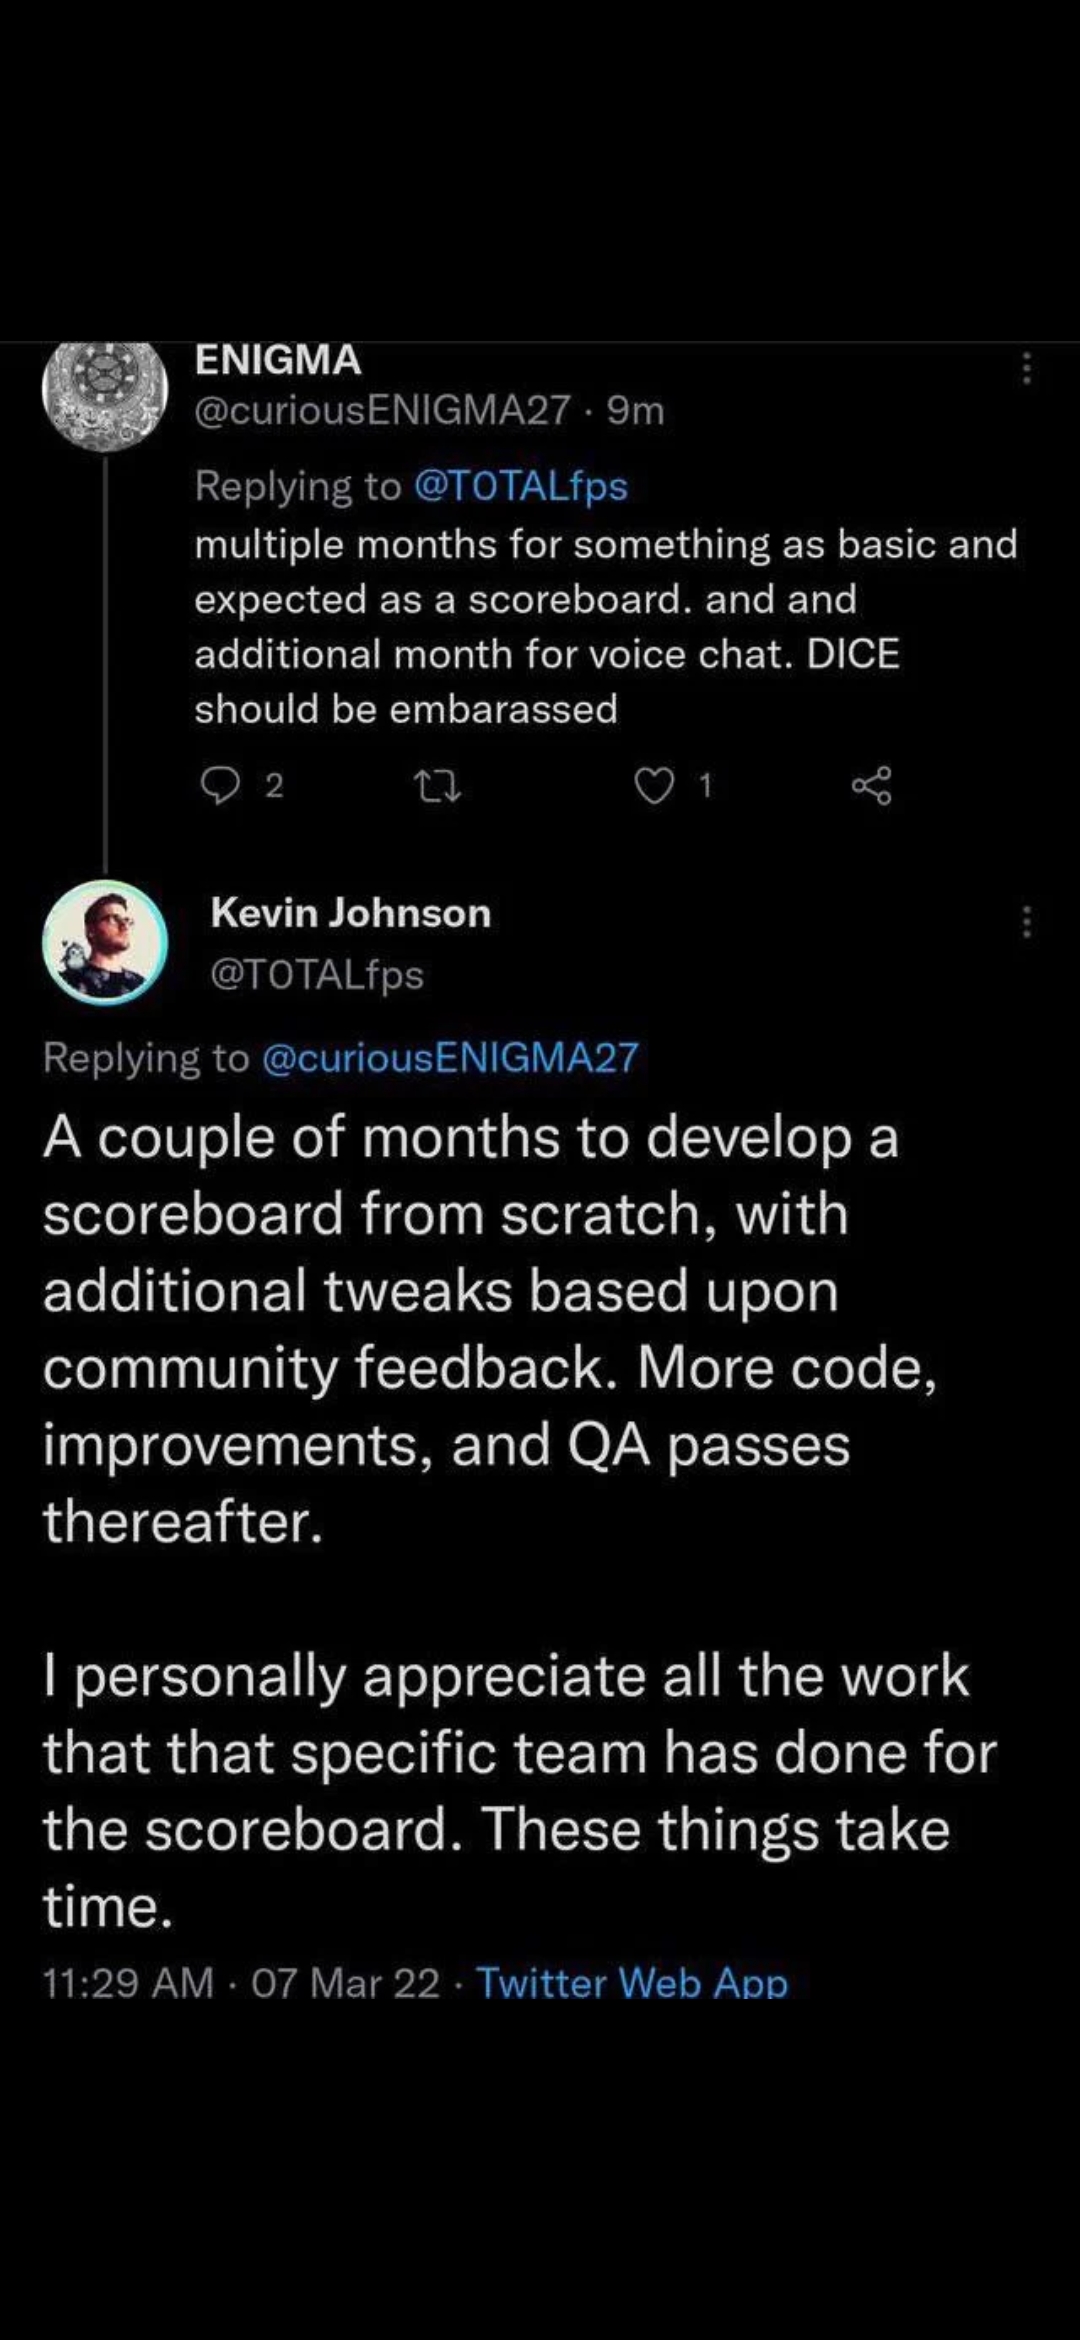Click the Kevin Johnson display name

pos(350,912)
